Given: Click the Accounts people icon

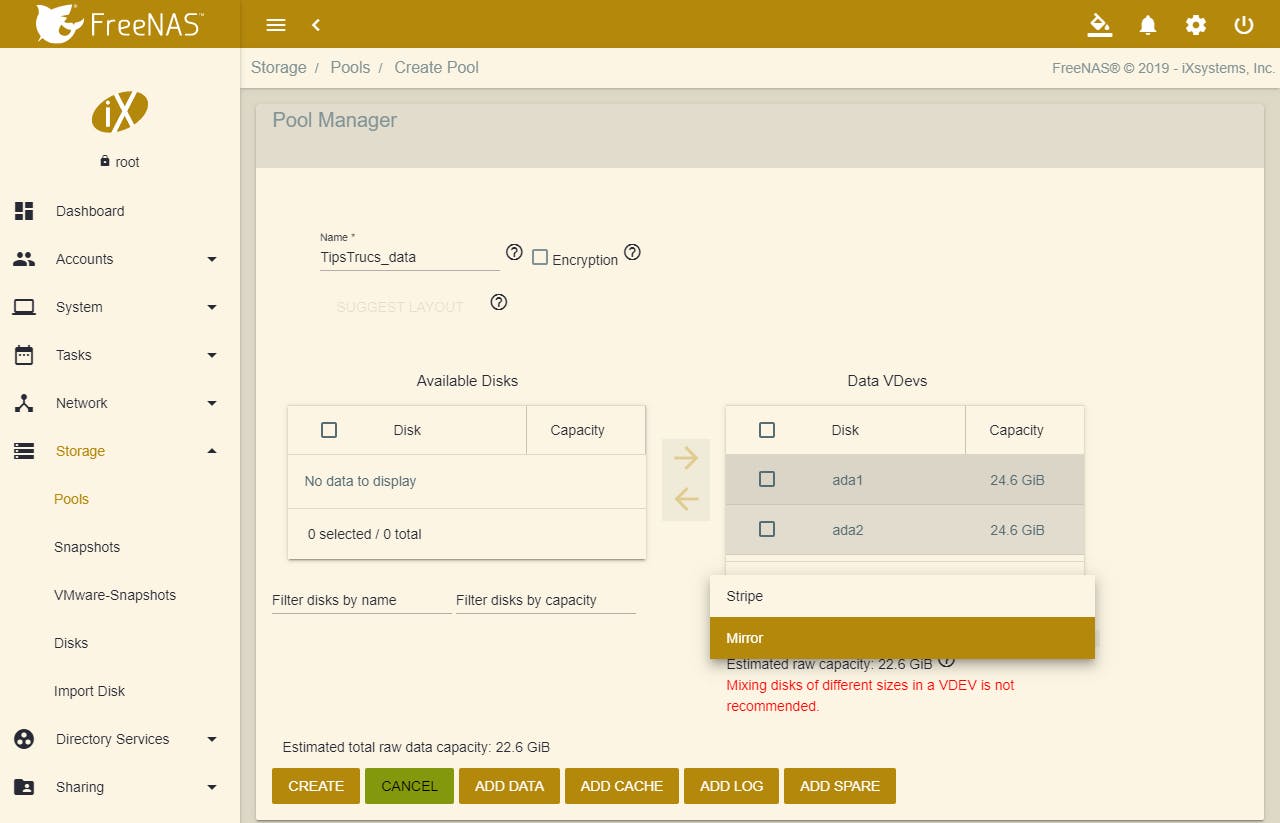Looking at the screenshot, I should coord(24,259).
